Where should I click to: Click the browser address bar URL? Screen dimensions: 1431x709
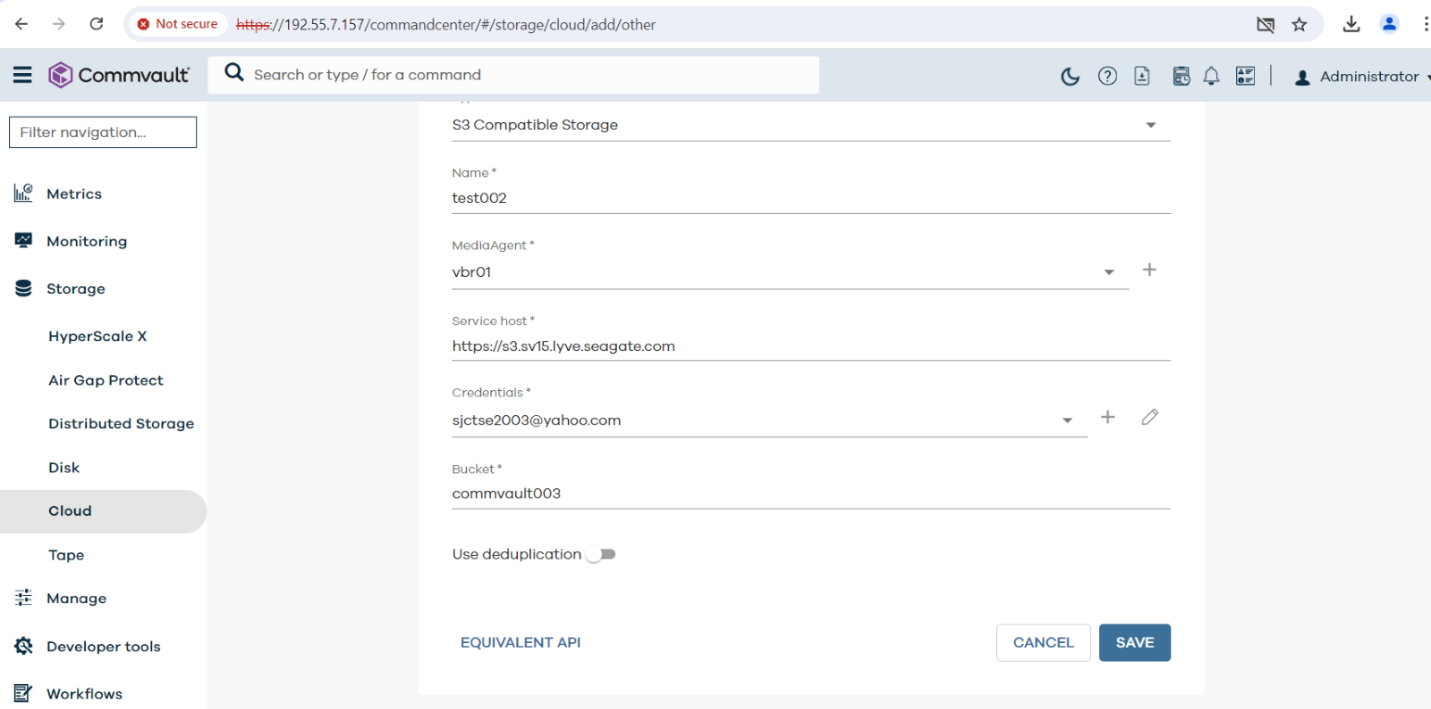coord(446,24)
